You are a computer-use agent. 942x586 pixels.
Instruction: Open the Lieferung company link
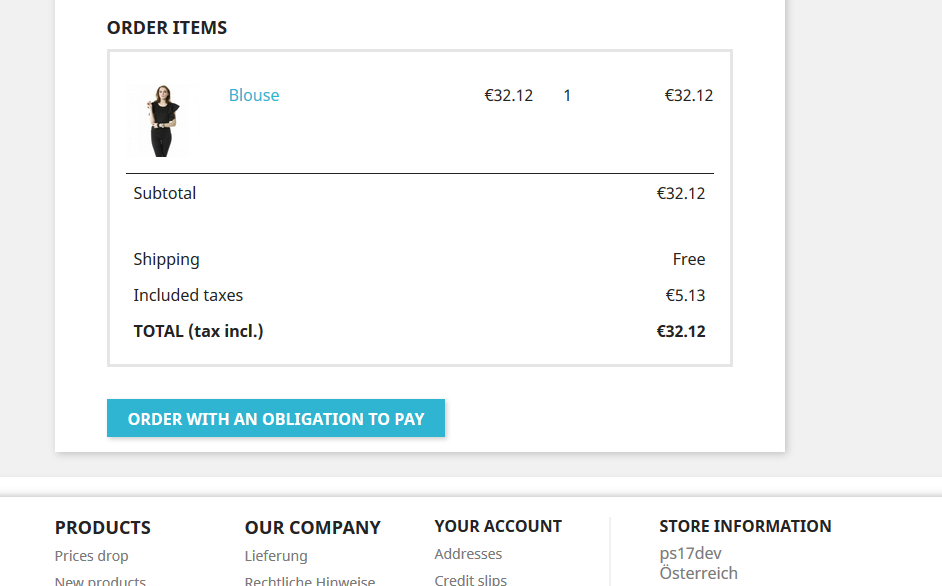coord(276,556)
